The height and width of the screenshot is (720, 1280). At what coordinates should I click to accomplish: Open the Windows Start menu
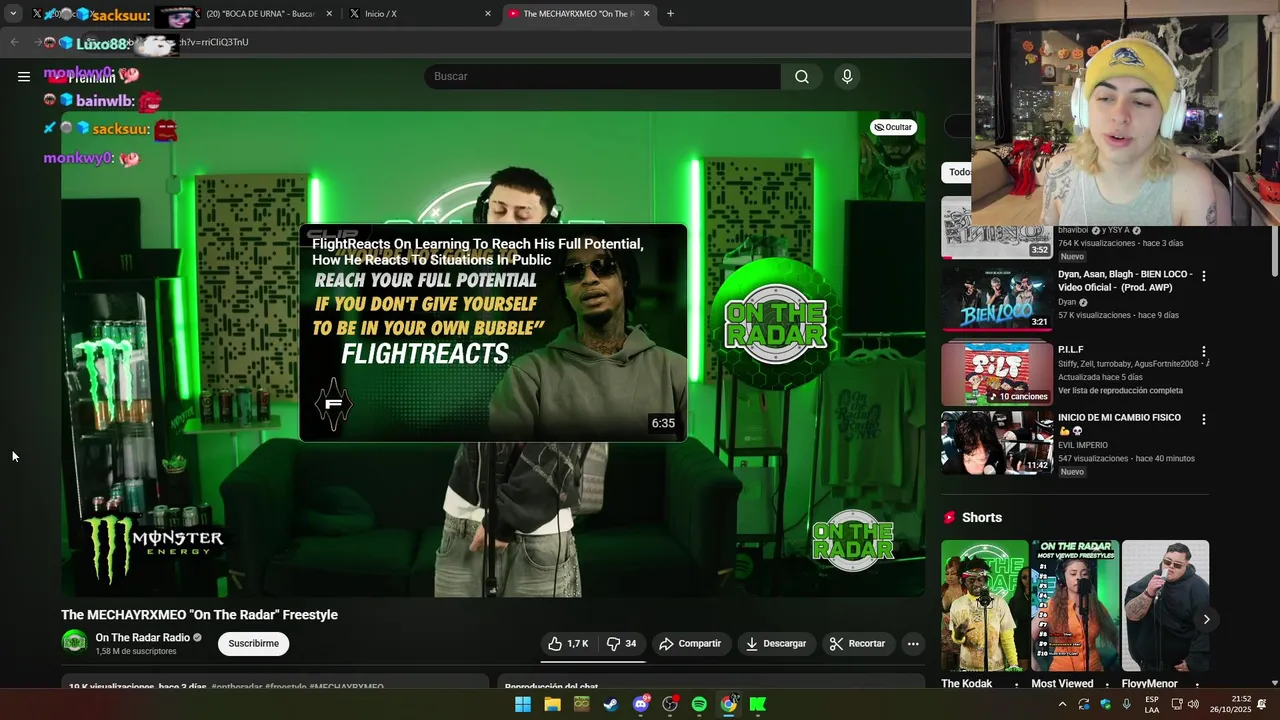pos(523,704)
